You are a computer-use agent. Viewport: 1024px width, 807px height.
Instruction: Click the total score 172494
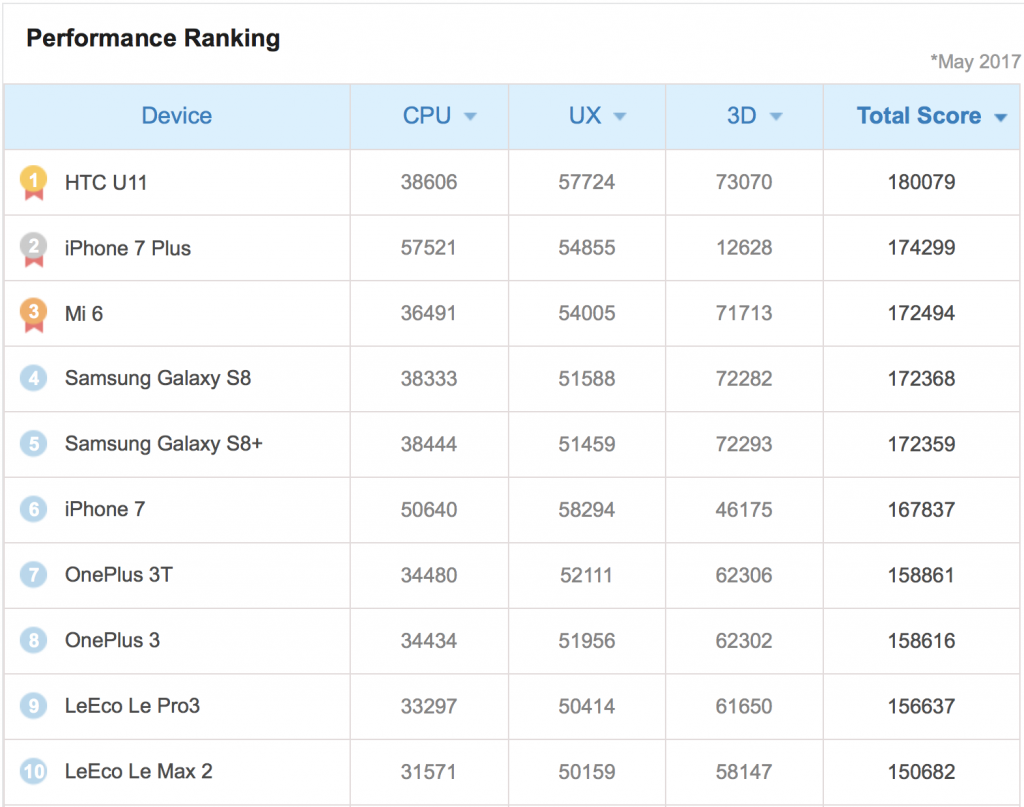[921, 313]
